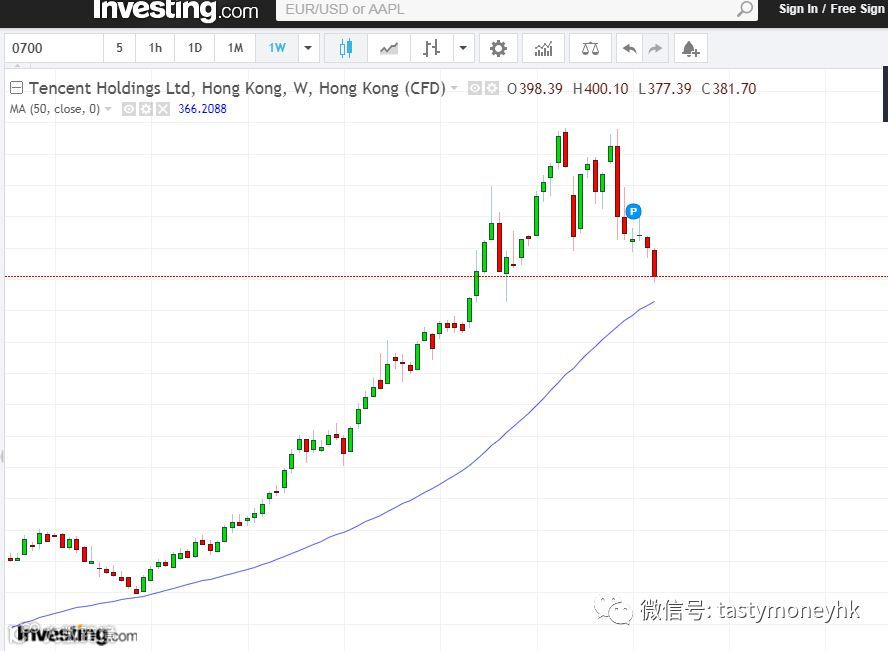Open the indicators icon

[544, 48]
